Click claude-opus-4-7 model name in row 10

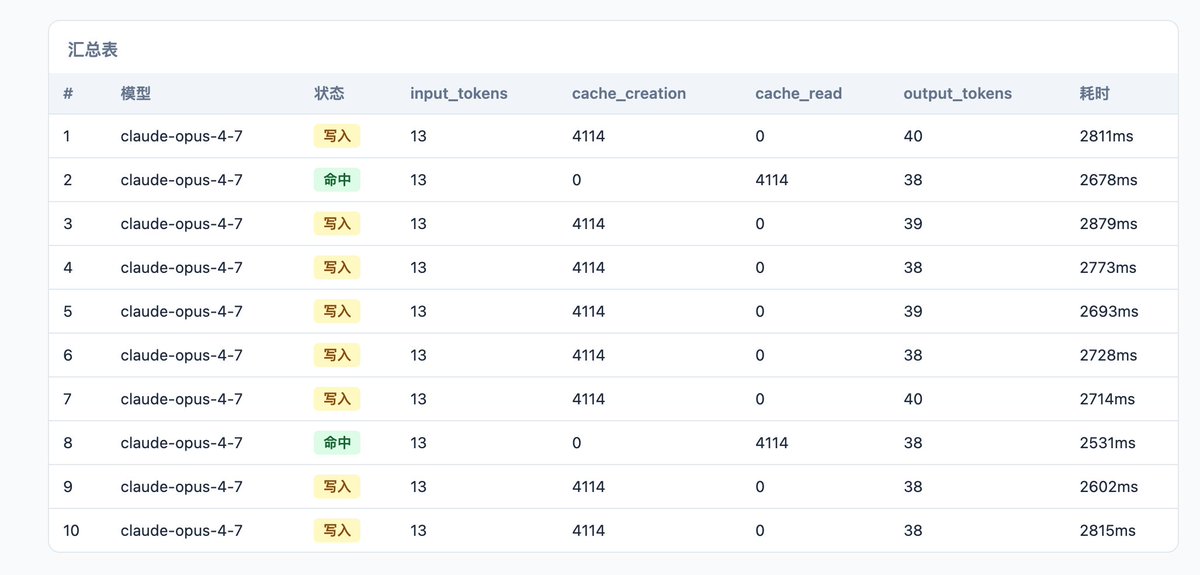181,530
